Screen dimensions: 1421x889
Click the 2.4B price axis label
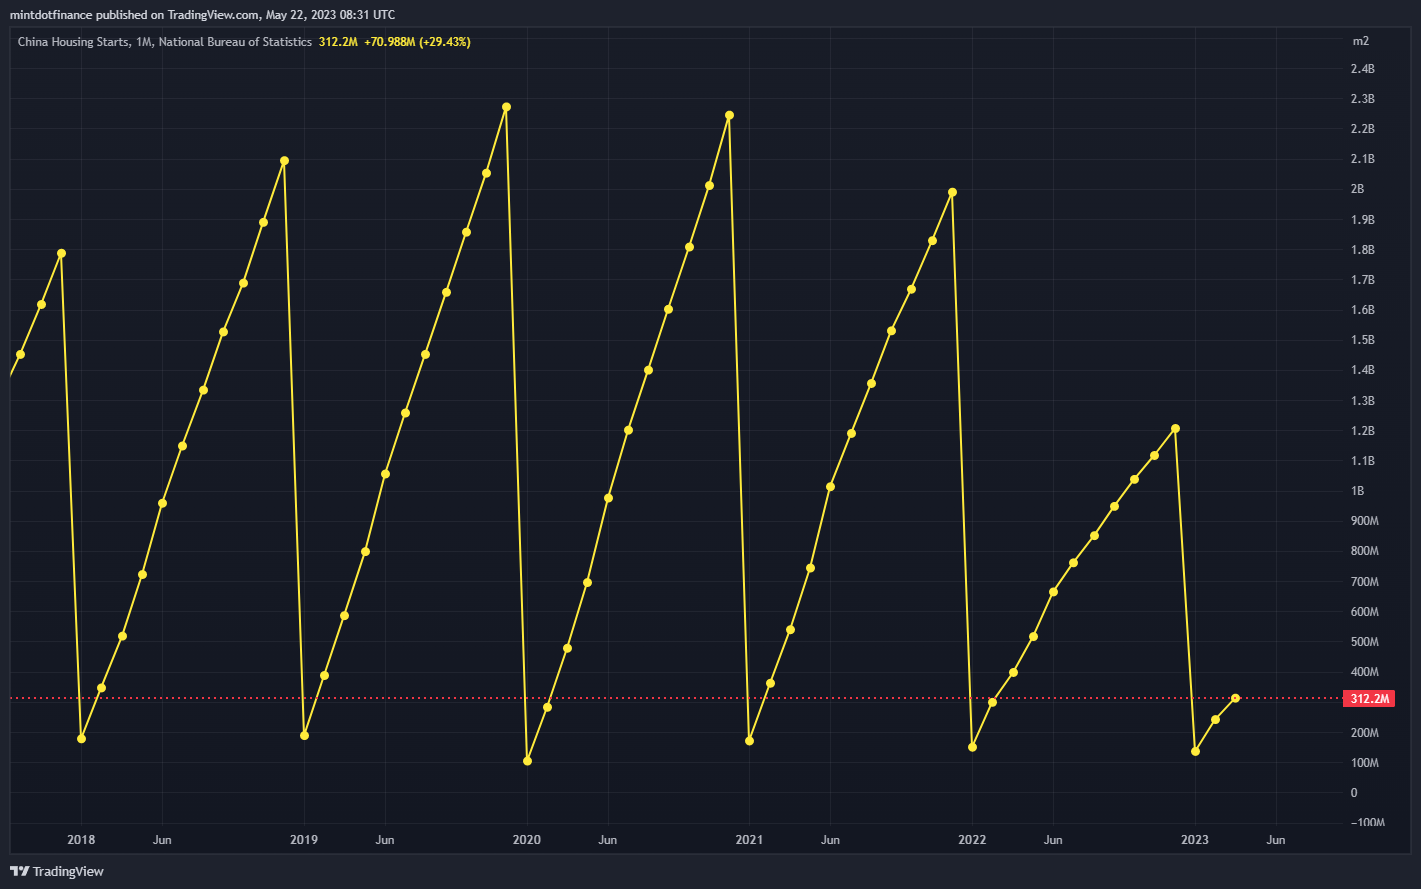pos(1362,69)
